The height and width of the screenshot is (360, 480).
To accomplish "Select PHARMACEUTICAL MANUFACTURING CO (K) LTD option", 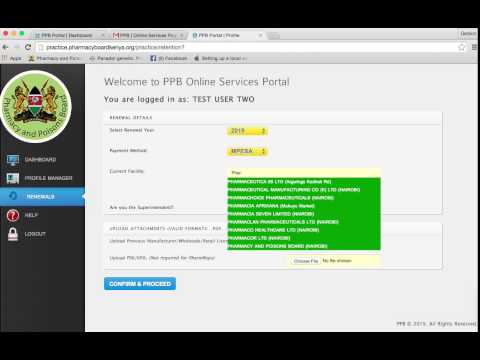I will click(304, 190).
